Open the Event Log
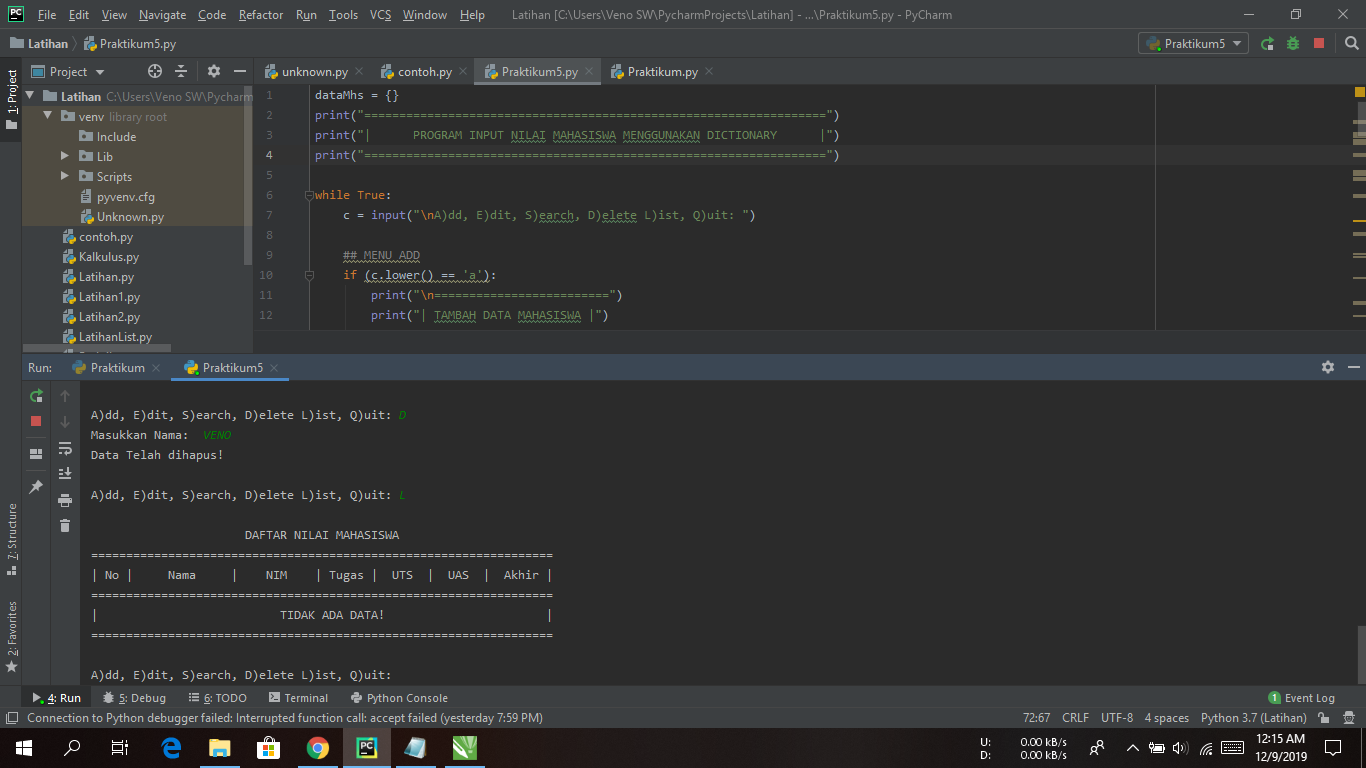The image size is (1366, 768). tap(1301, 698)
